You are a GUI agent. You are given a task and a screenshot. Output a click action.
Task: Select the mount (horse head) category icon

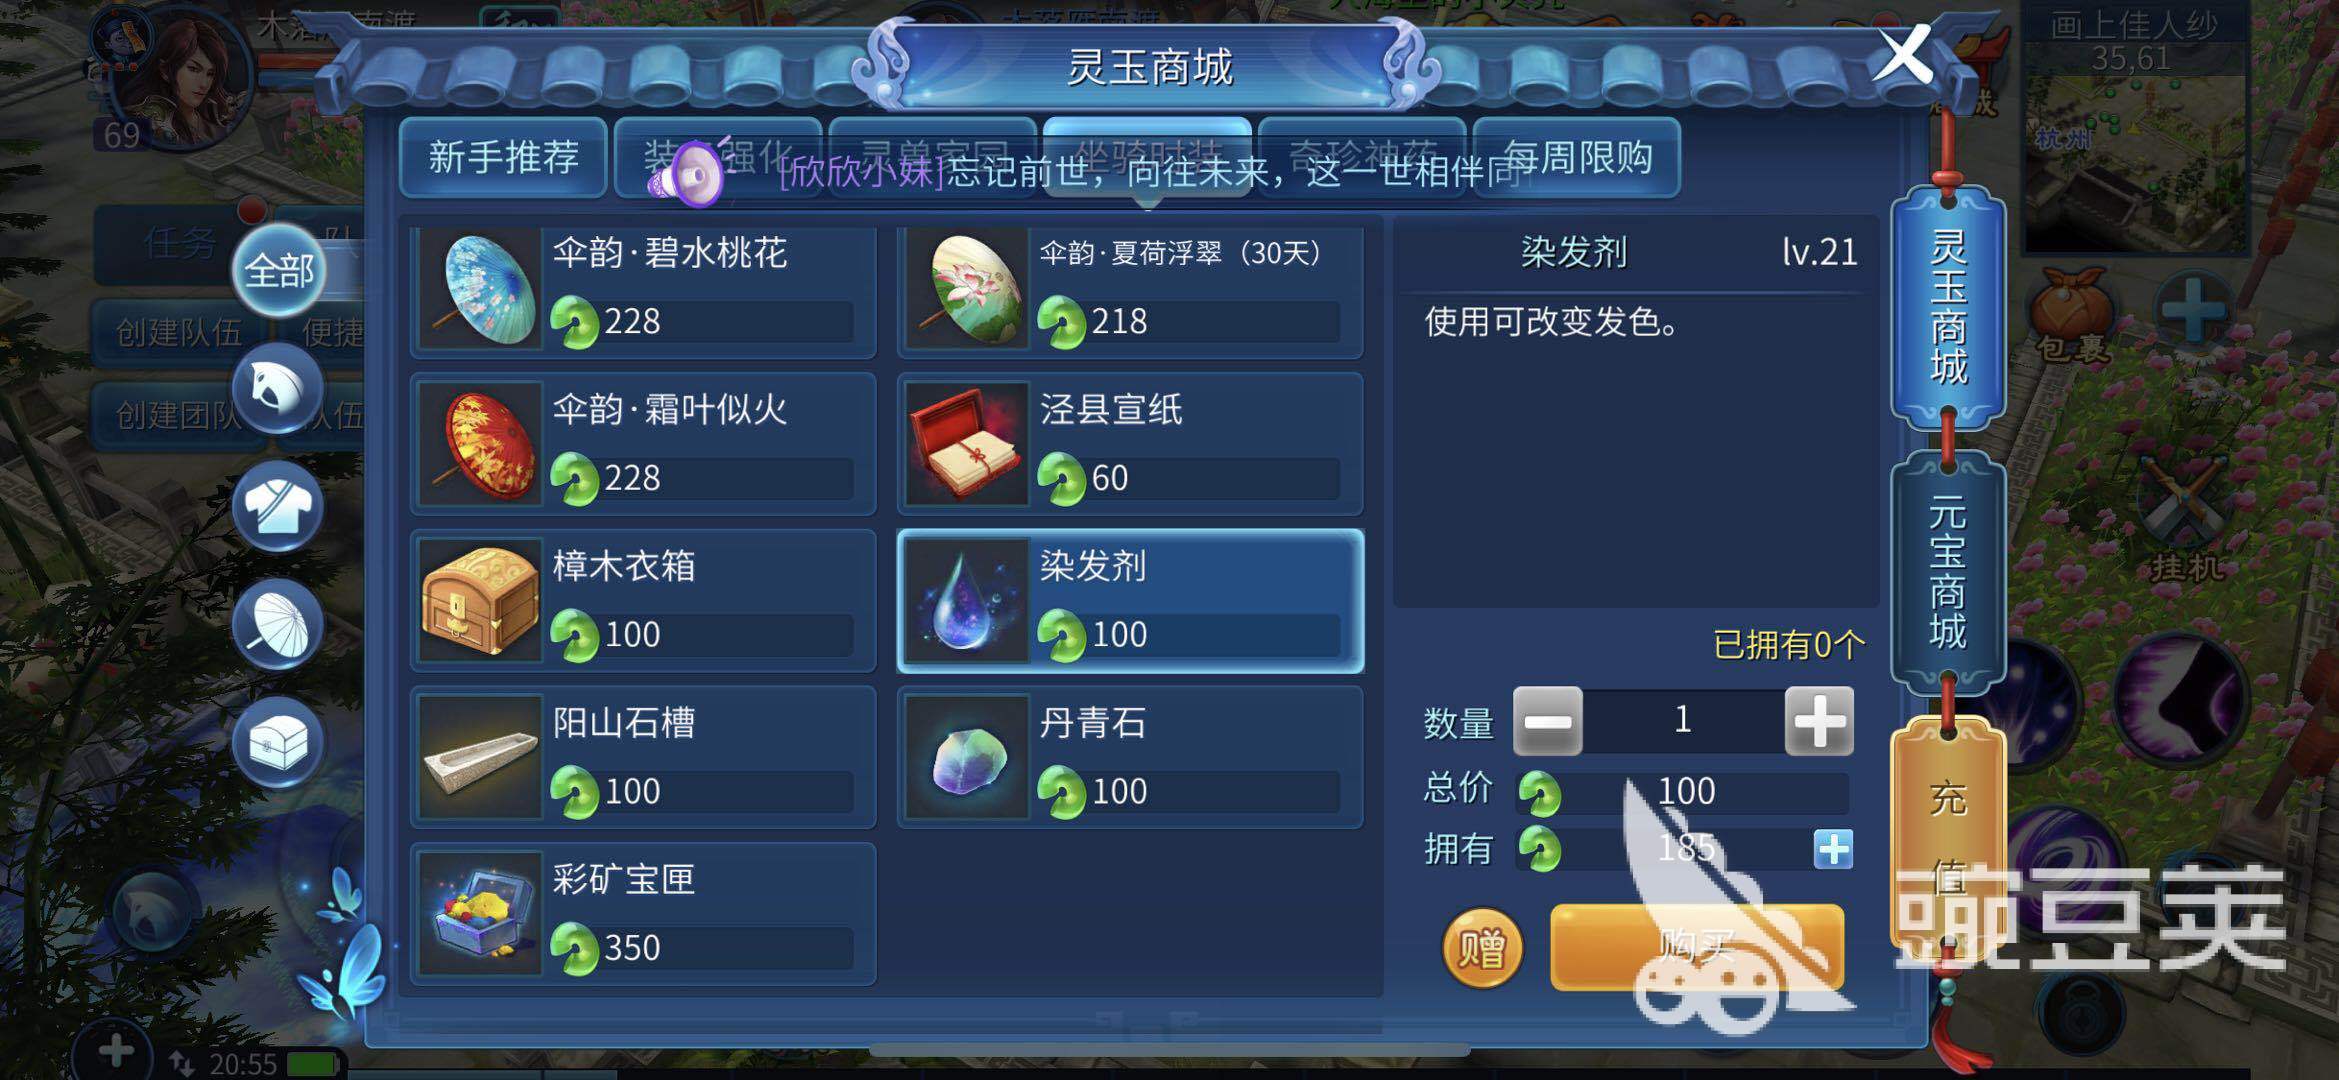(278, 390)
